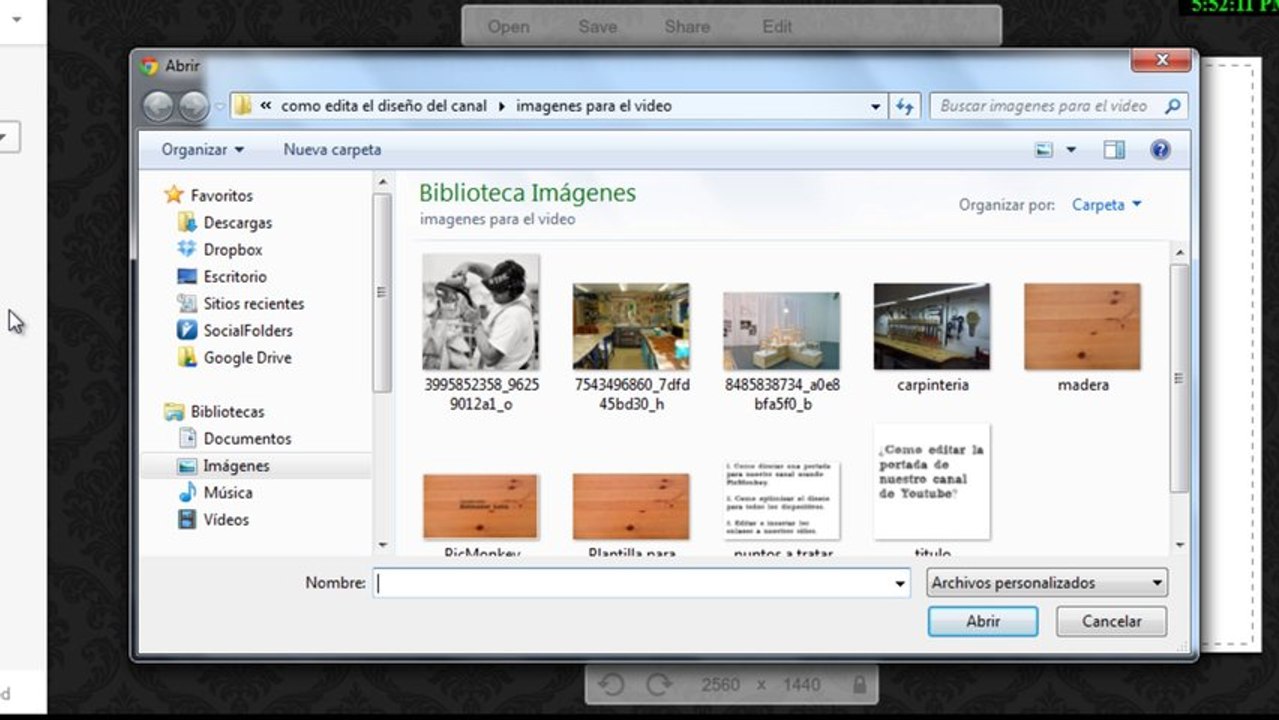This screenshot has height=720, width=1279.
Task: Open Archivos personalizados file type dropdown
Action: [1047, 583]
